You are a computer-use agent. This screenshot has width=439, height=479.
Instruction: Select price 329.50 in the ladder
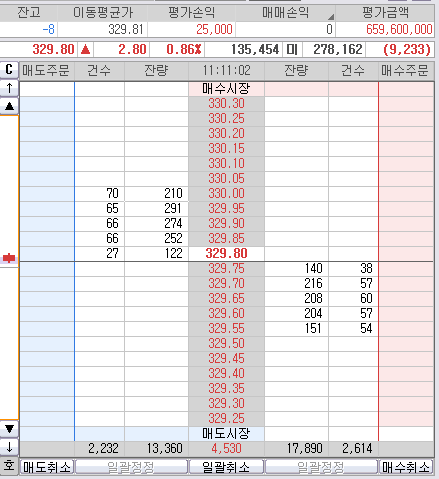coord(226,344)
